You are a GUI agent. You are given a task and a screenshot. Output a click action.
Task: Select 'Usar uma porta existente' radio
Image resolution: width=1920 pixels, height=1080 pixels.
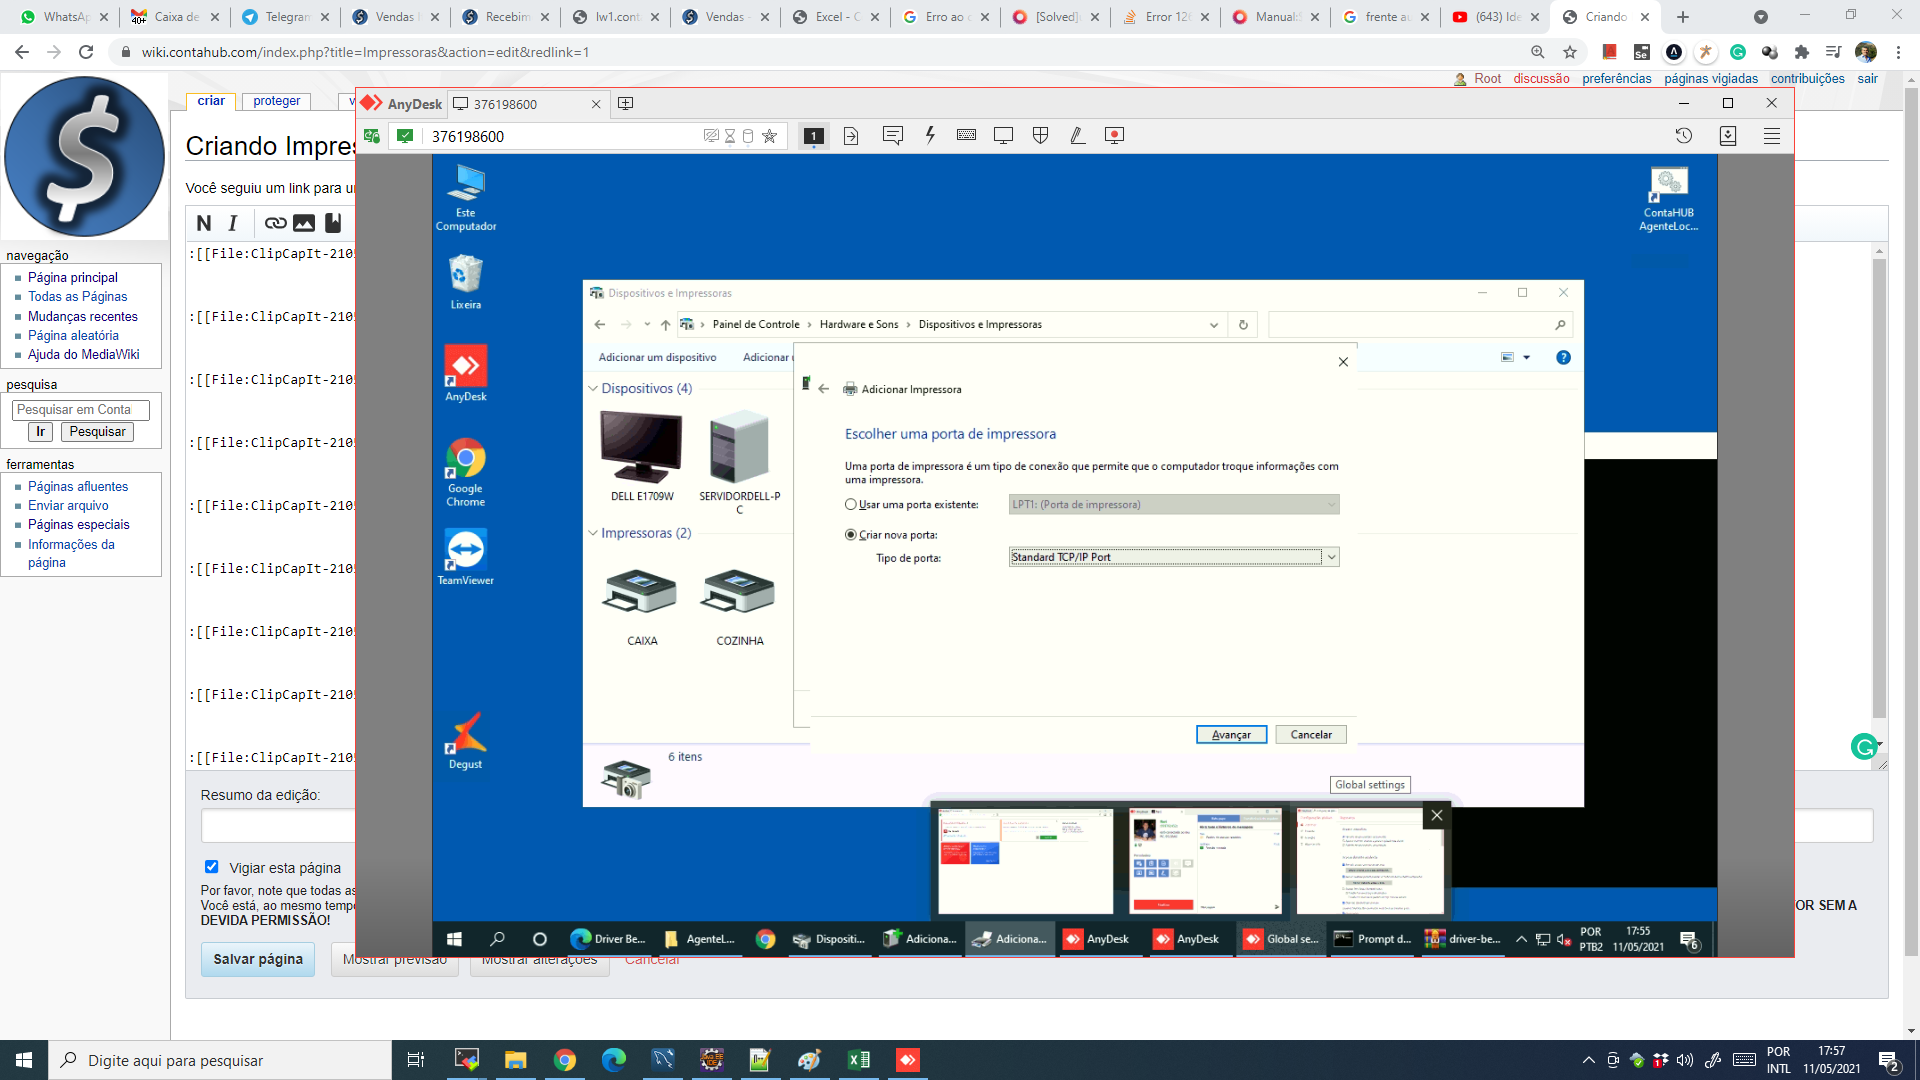tap(851, 505)
